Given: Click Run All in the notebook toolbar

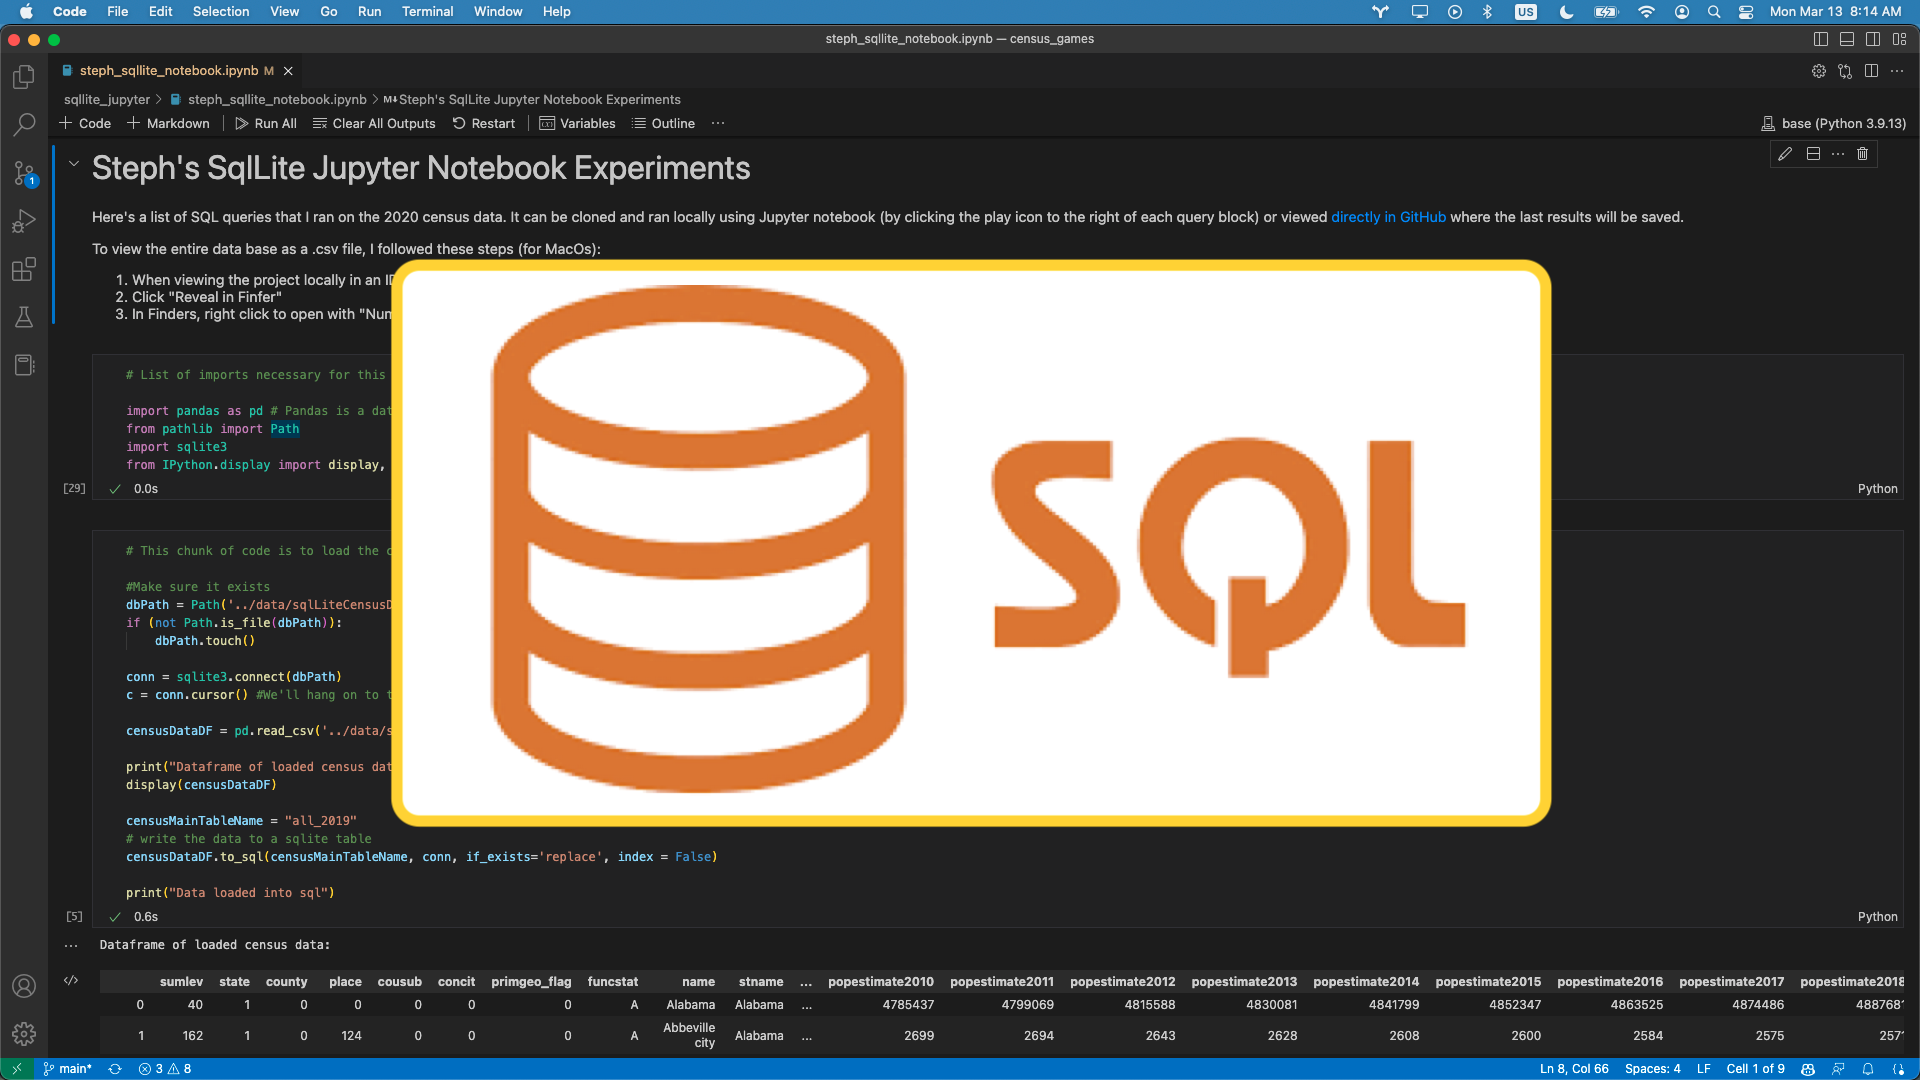Looking at the screenshot, I should [x=265, y=123].
